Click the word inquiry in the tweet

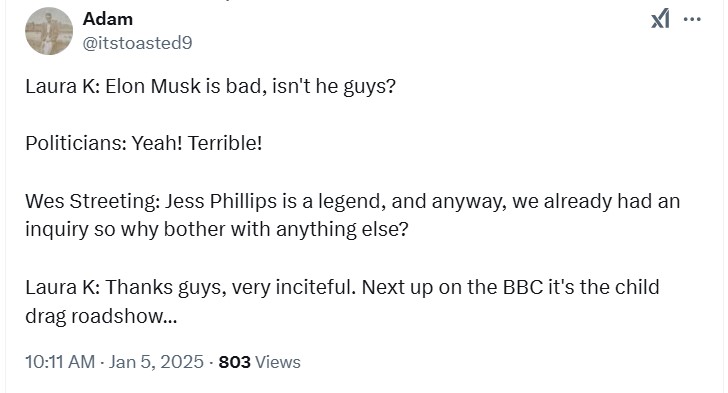tap(57, 229)
